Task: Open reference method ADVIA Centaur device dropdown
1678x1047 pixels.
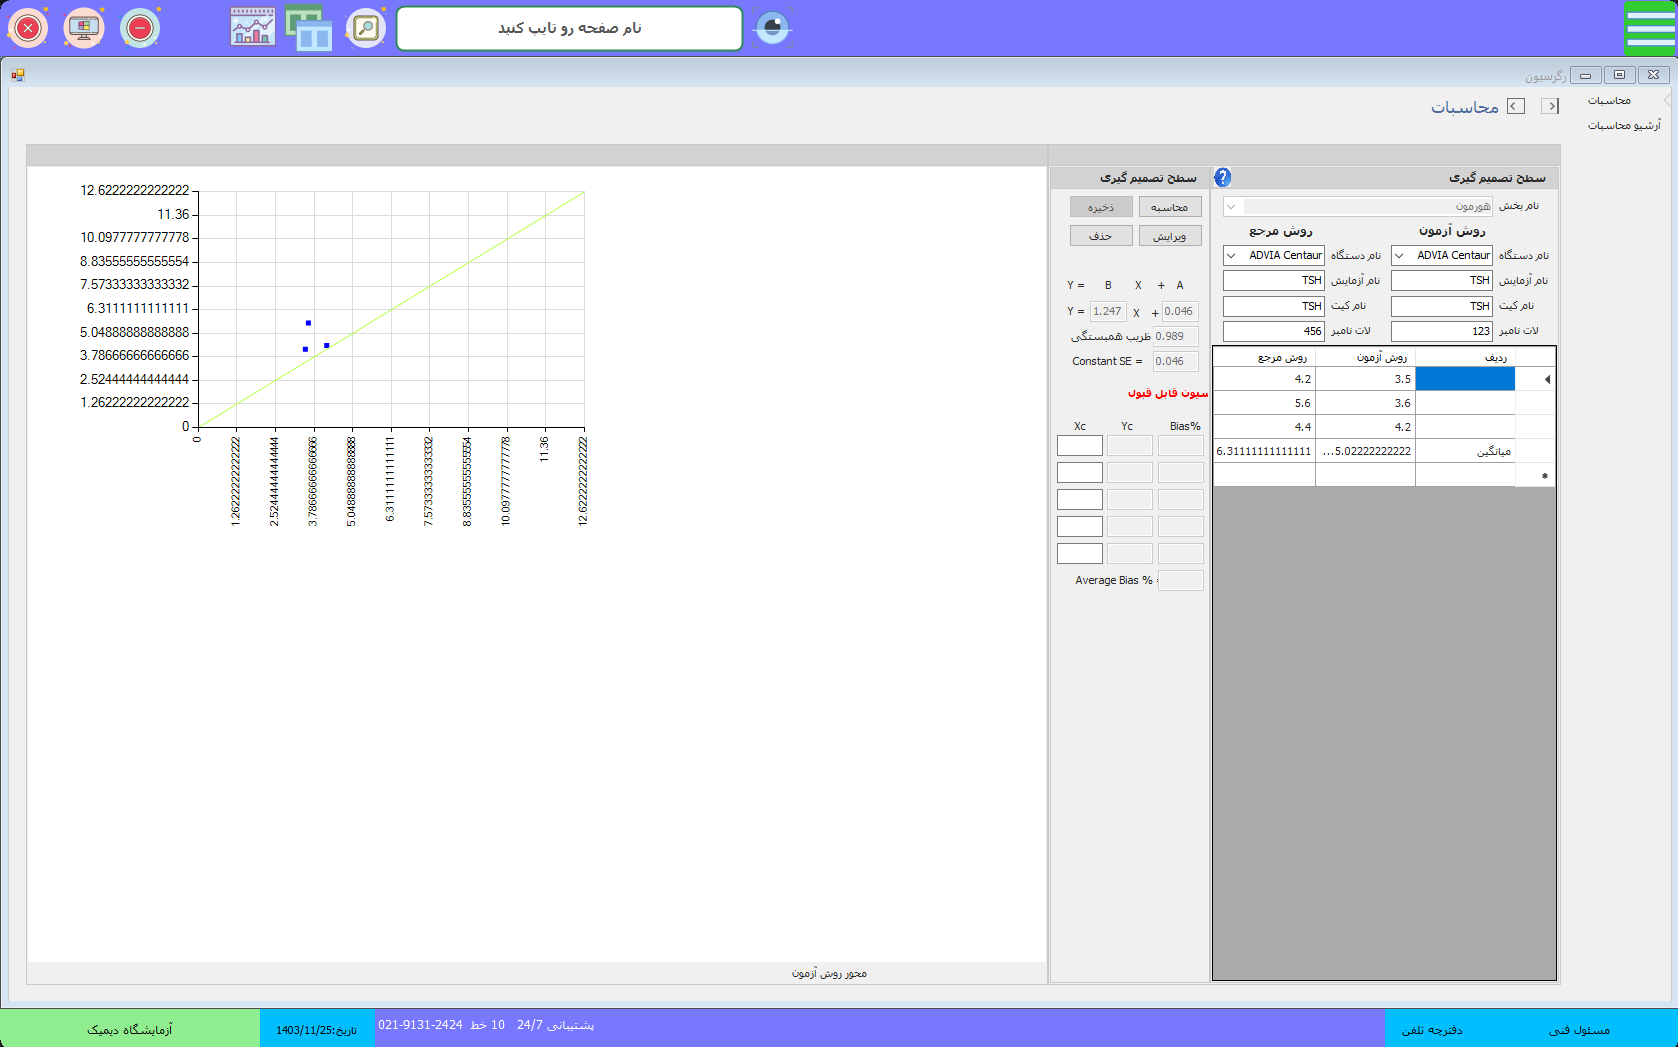Action: tap(1231, 256)
